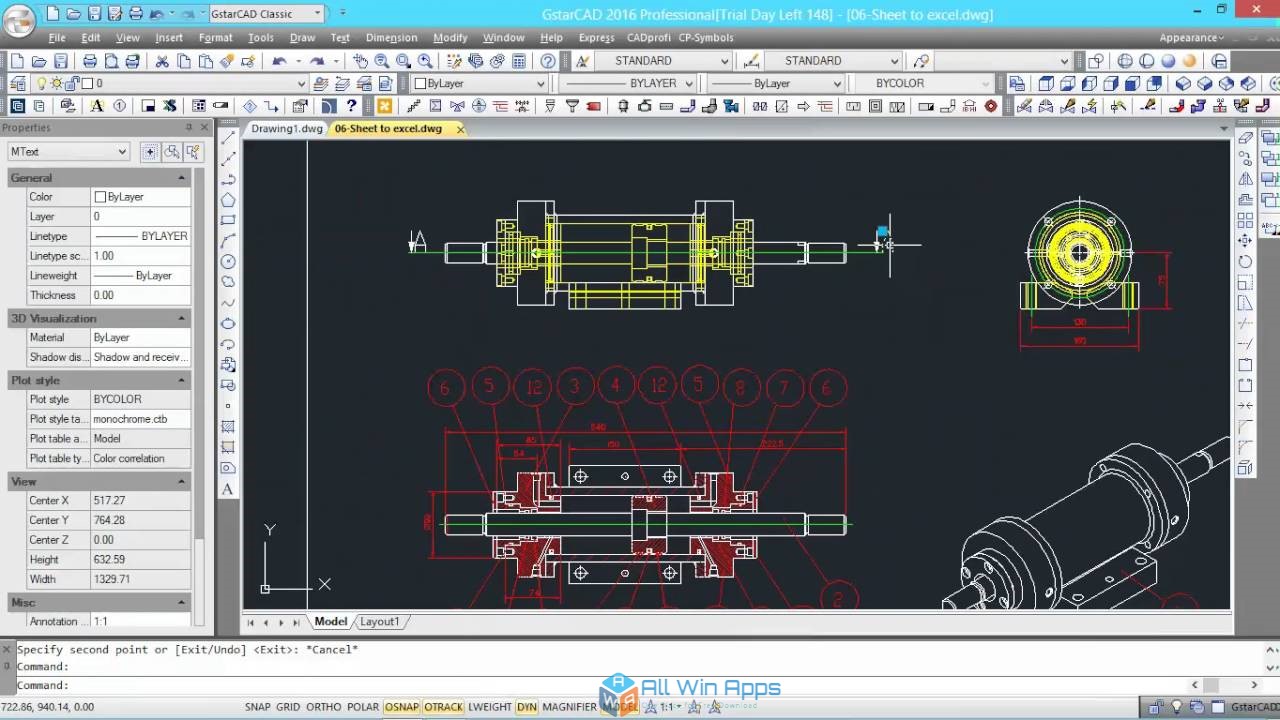Select the Polygon draw tool

(x=228, y=200)
